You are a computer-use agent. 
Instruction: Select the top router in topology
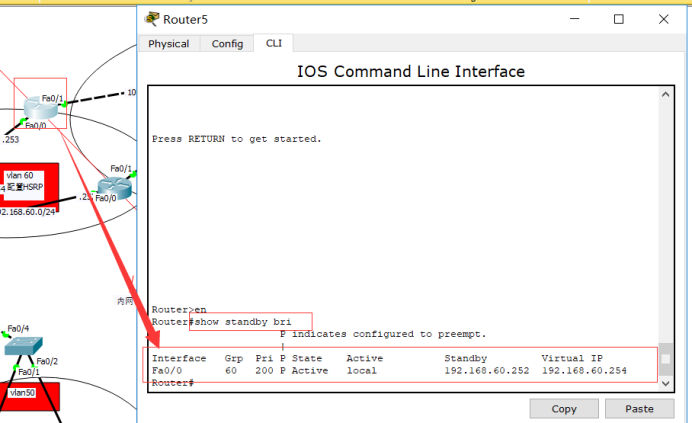point(40,107)
